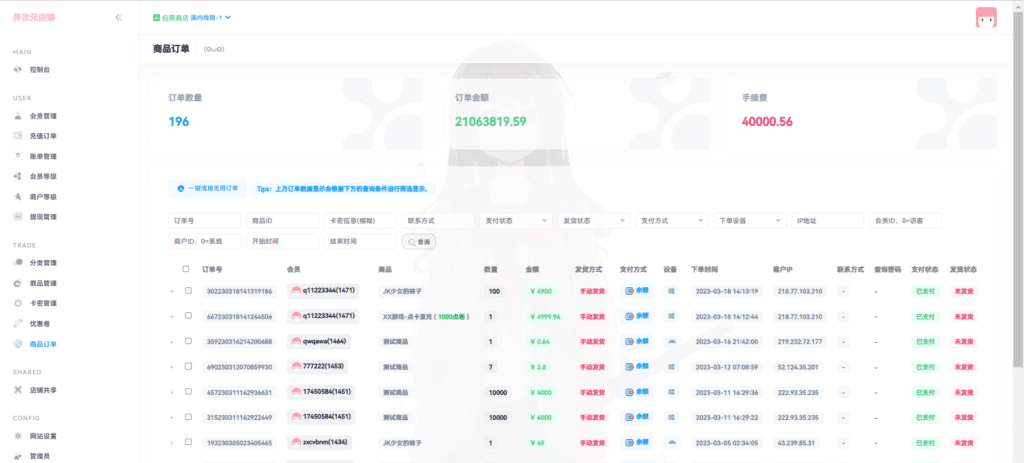Open 优惠卷 coupons in sidebar
This screenshot has height=463, width=1024.
[40, 323]
